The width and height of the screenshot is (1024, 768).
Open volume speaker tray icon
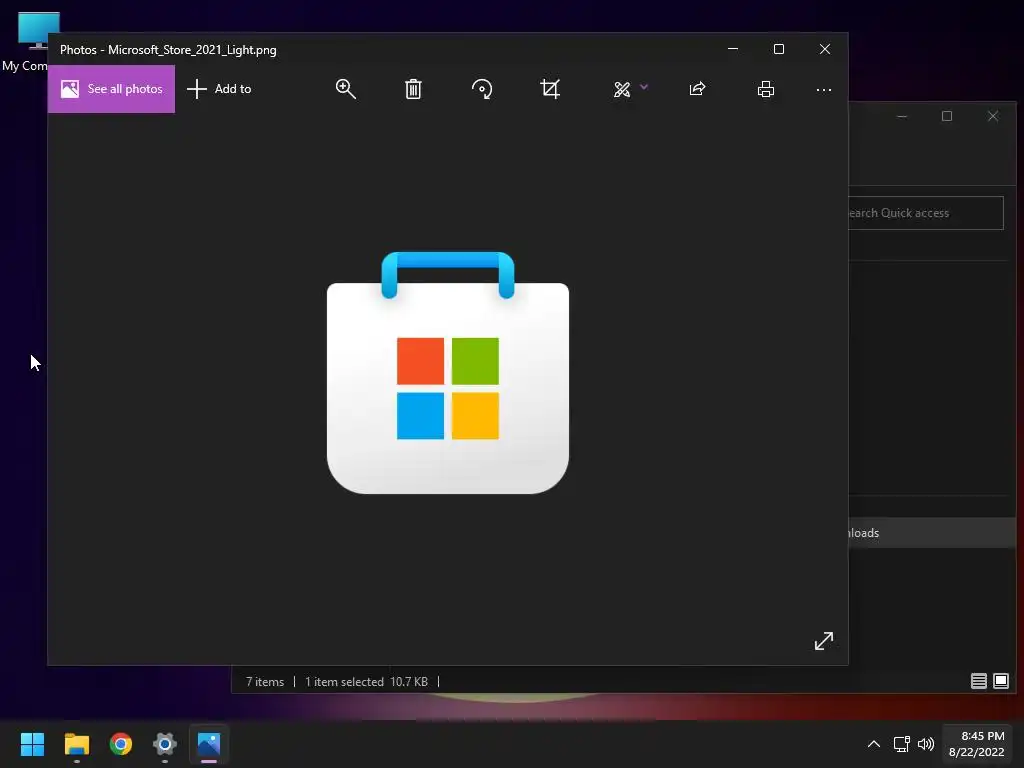coord(926,744)
